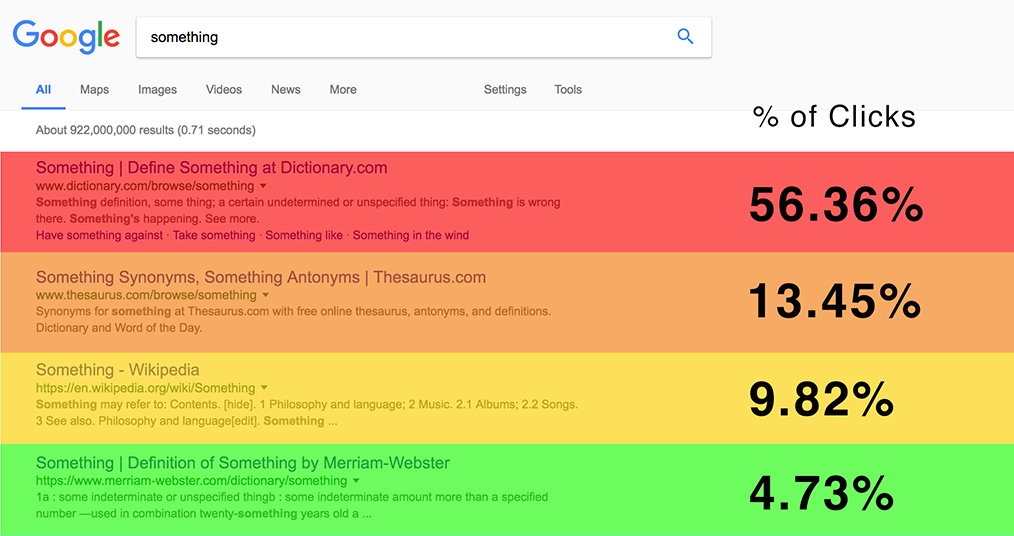This screenshot has width=1014, height=536.
Task: Click the www.thesaurus.com/browse/something URL text
Action: pyautogui.click(x=146, y=295)
